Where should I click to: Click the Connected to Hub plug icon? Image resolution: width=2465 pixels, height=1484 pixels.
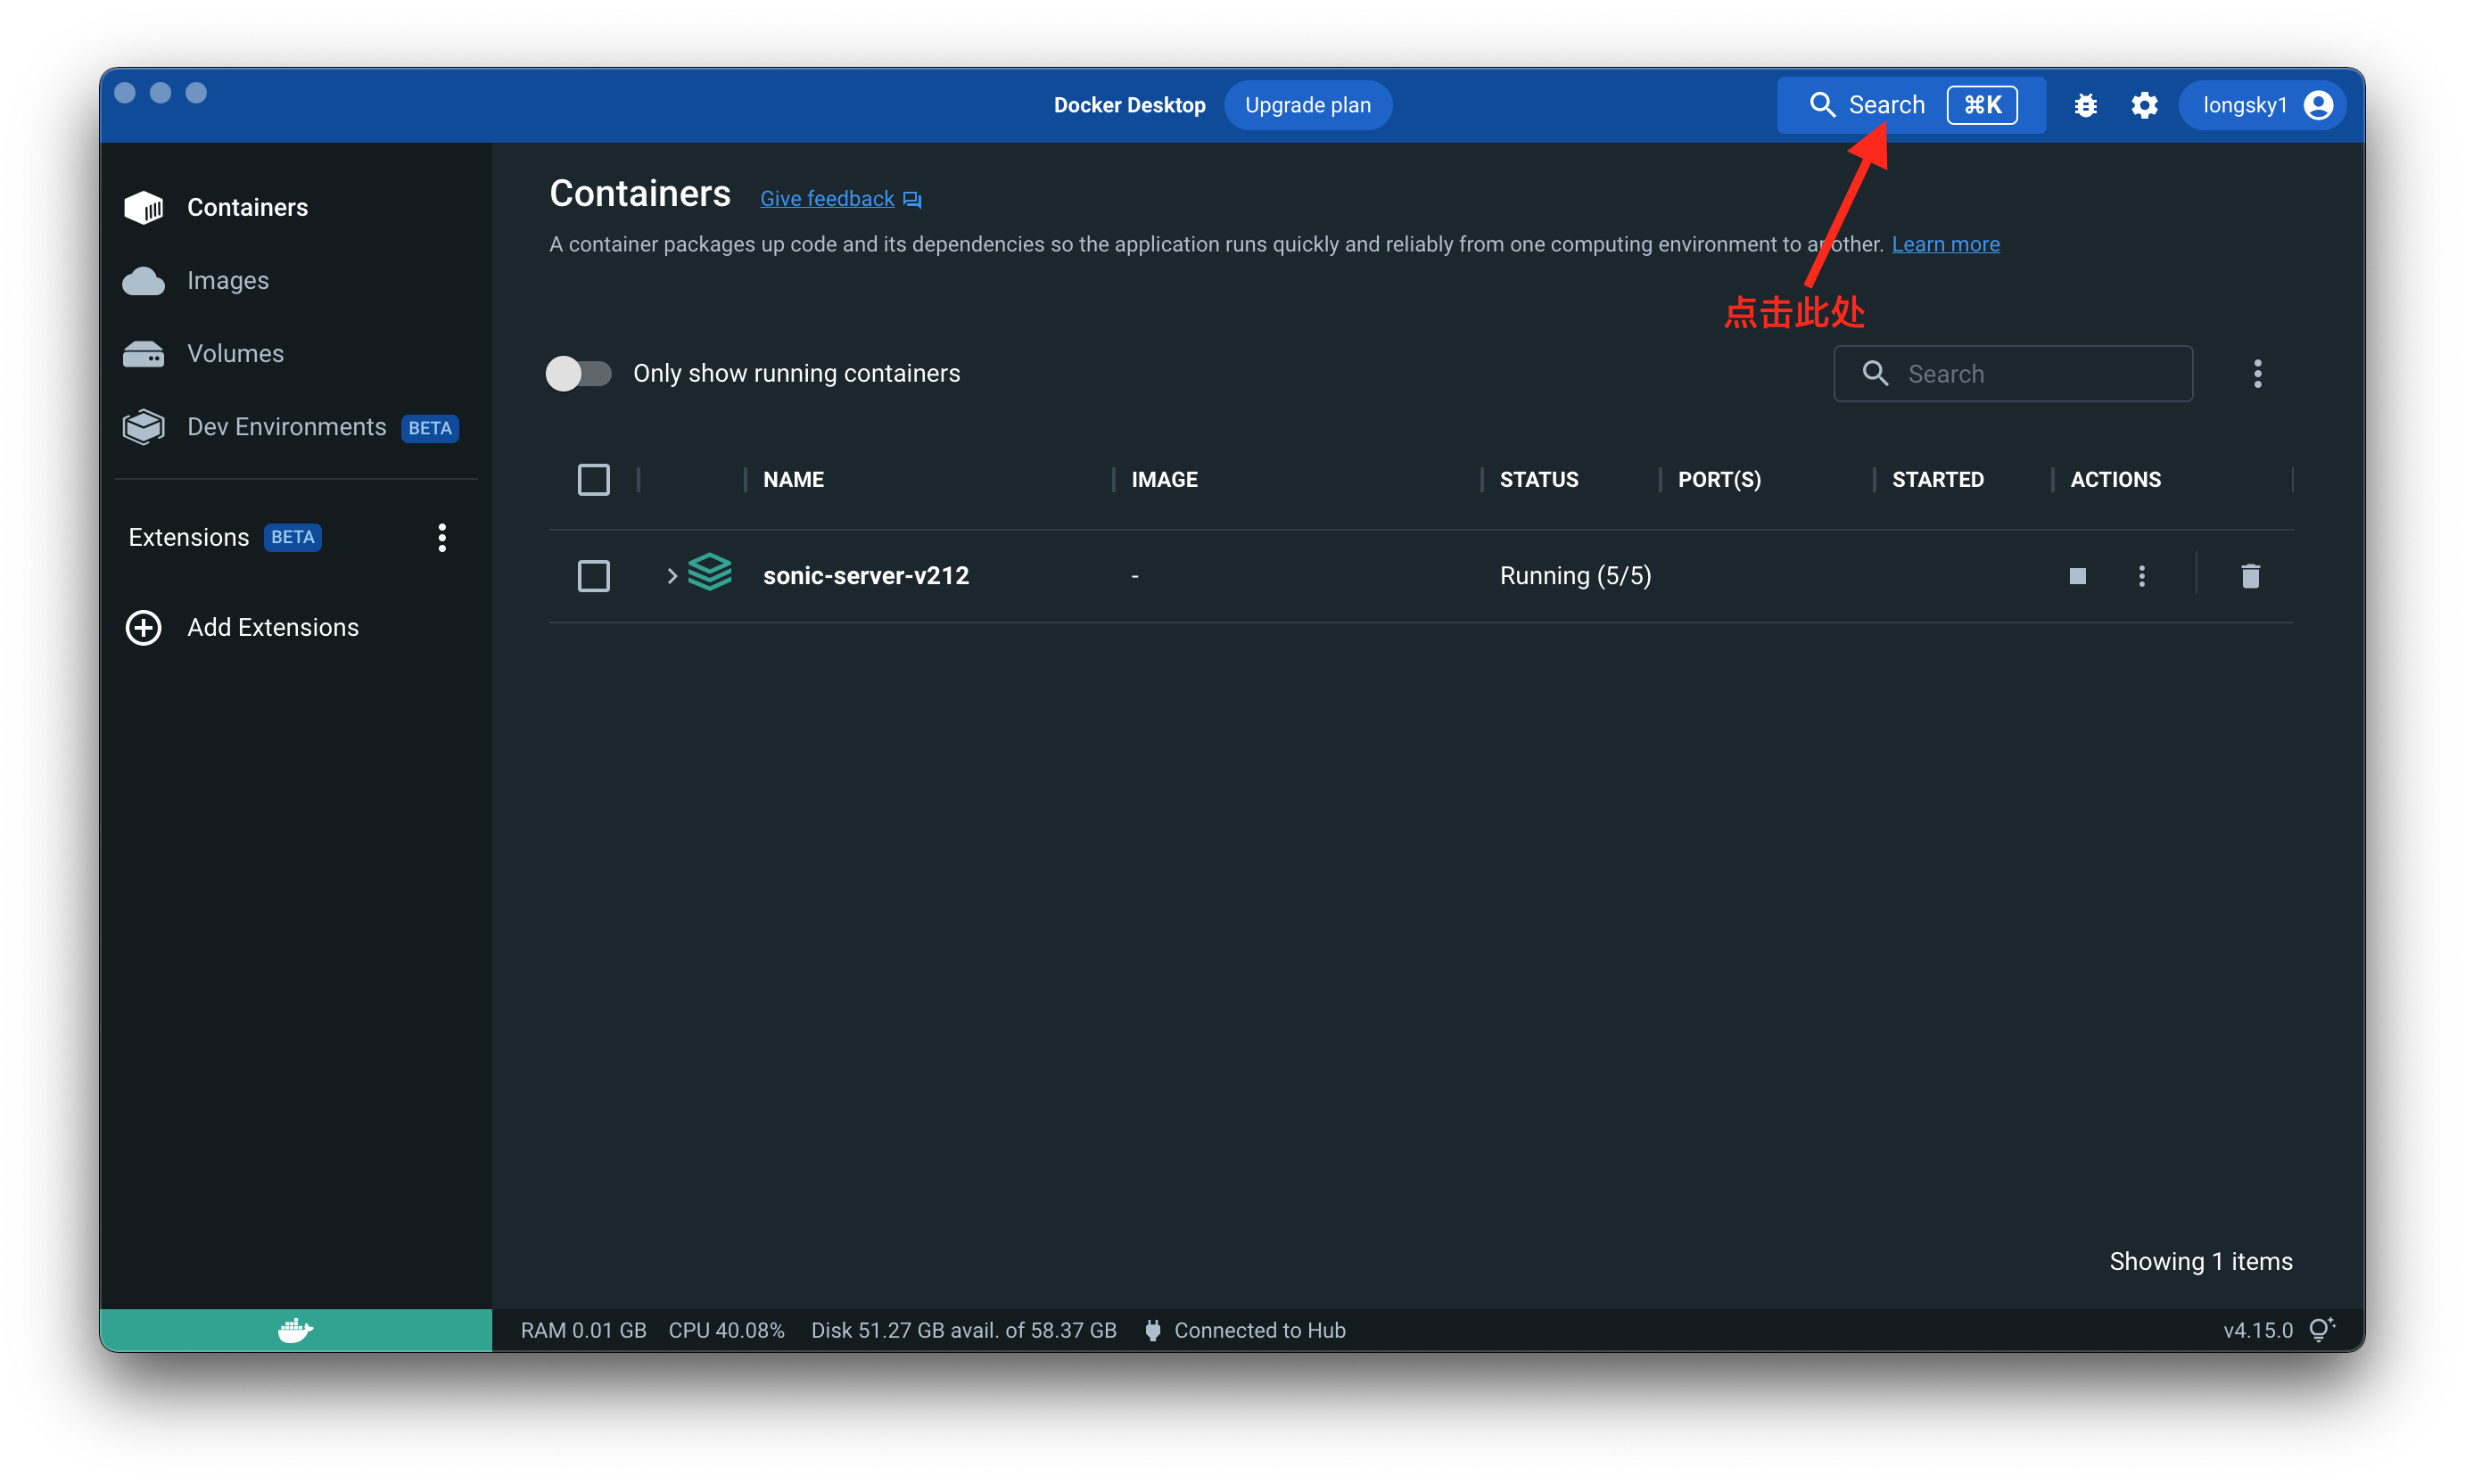click(x=1152, y=1330)
